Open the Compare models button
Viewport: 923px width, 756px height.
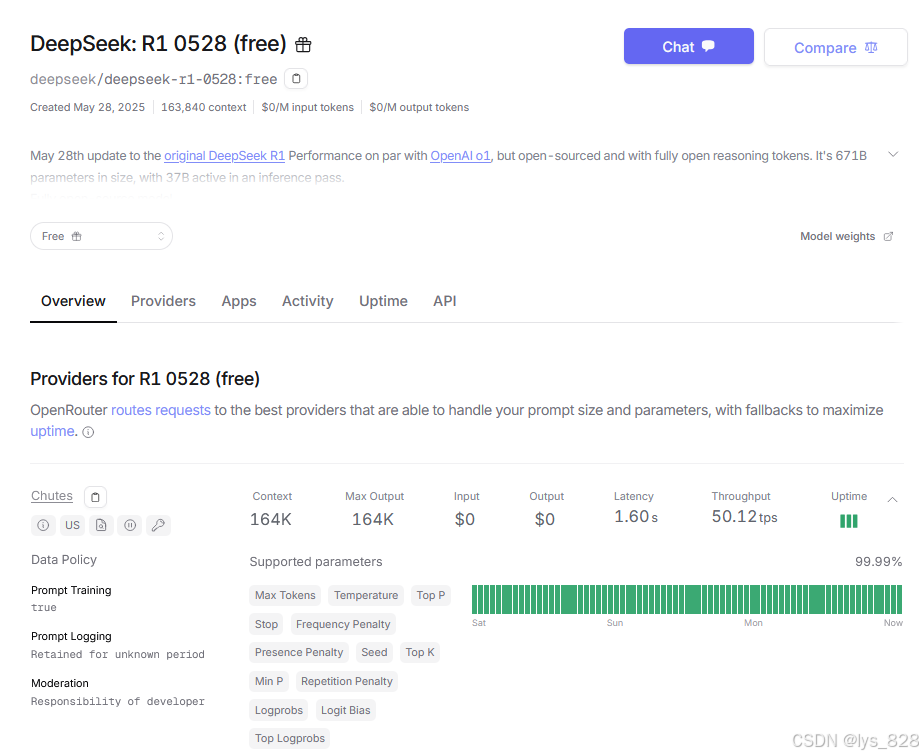point(835,47)
